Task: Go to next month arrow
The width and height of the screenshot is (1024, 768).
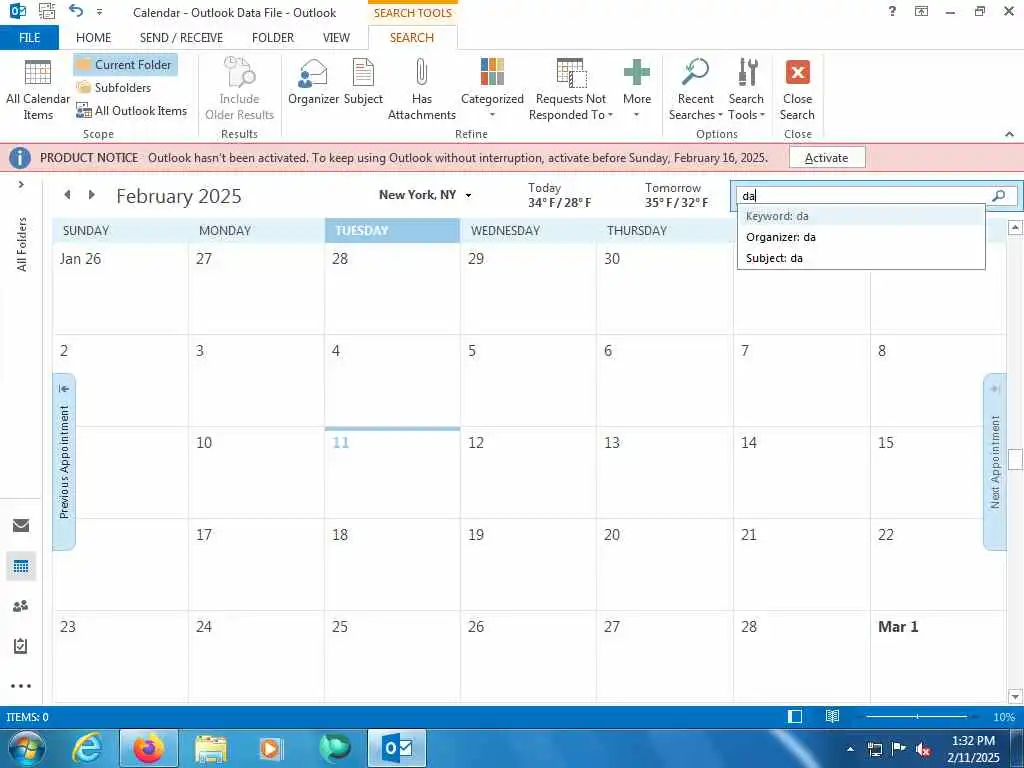Action: 91,195
